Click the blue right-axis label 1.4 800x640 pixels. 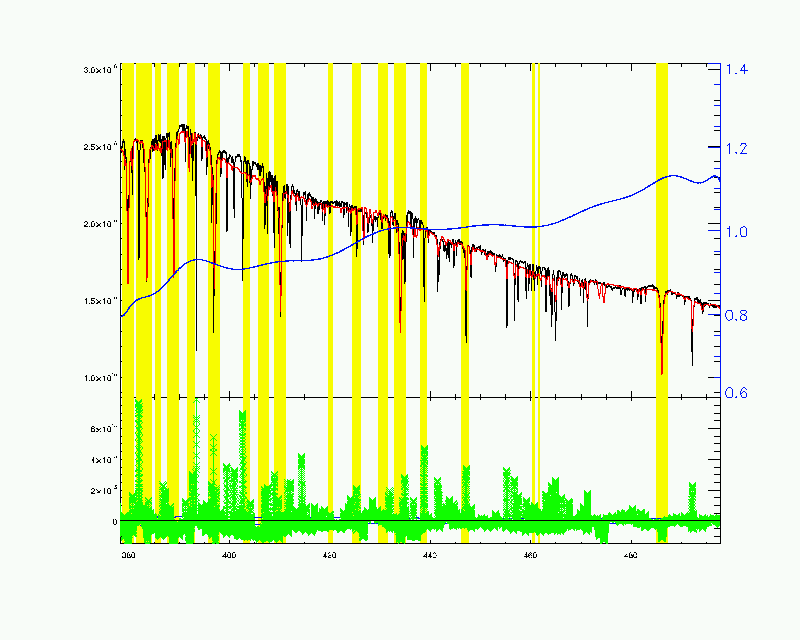tap(736, 69)
